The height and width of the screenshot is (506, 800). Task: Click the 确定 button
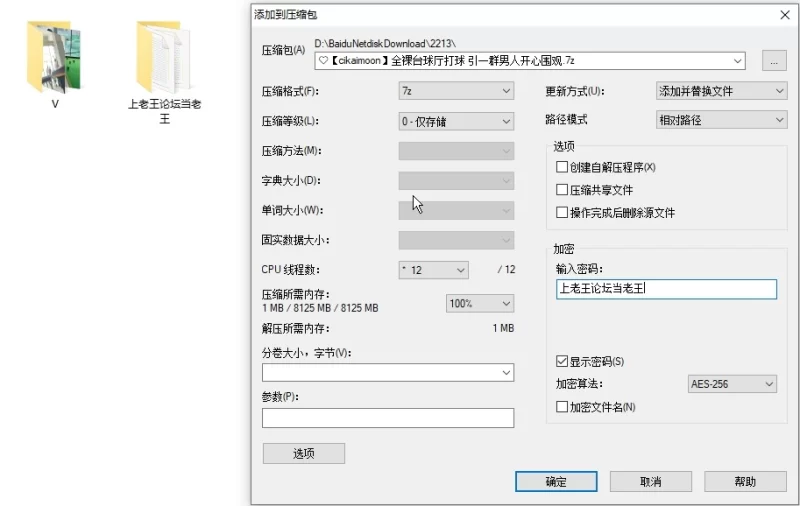coord(556,482)
